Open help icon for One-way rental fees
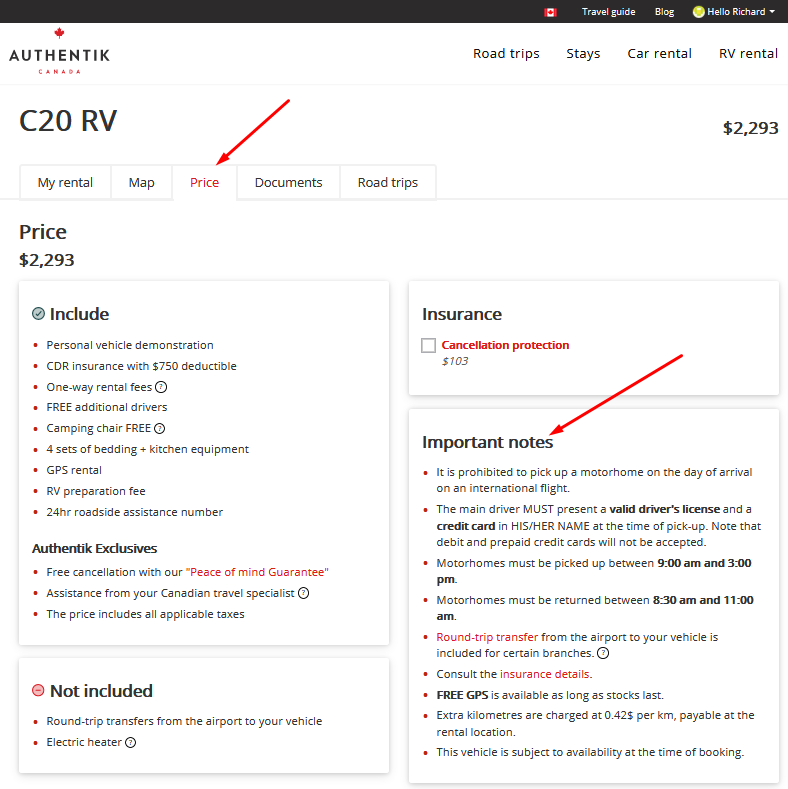This screenshot has height=789, width=788. click(x=161, y=387)
